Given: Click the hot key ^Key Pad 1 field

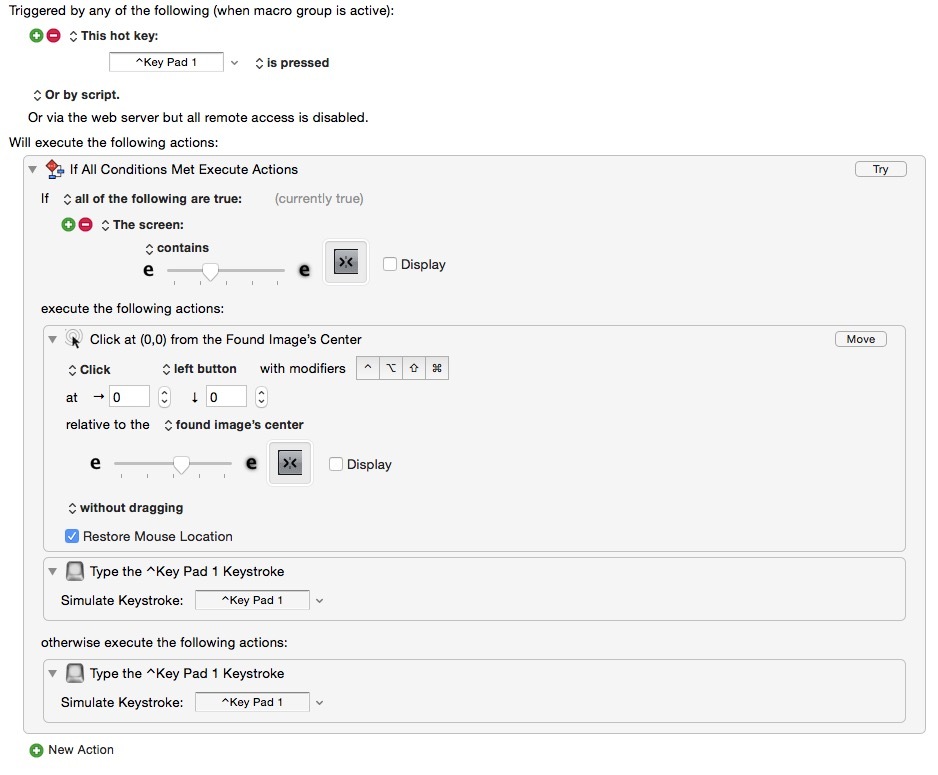Looking at the screenshot, I should click(166, 62).
